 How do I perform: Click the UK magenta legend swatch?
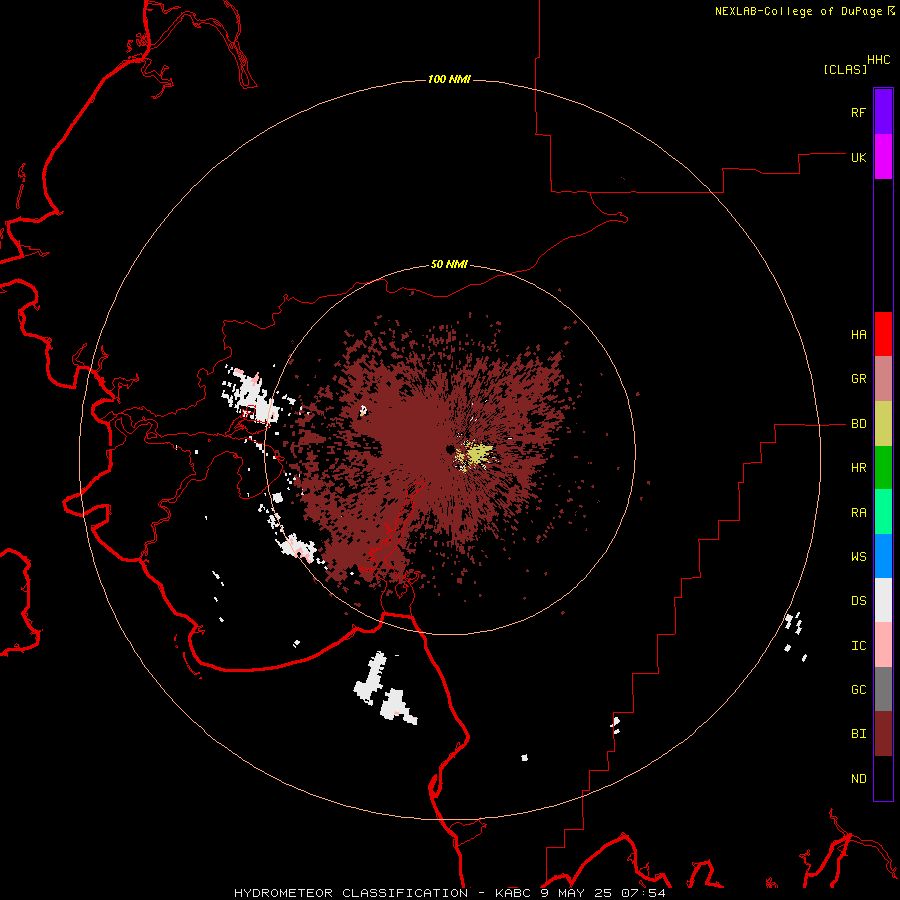(883, 157)
